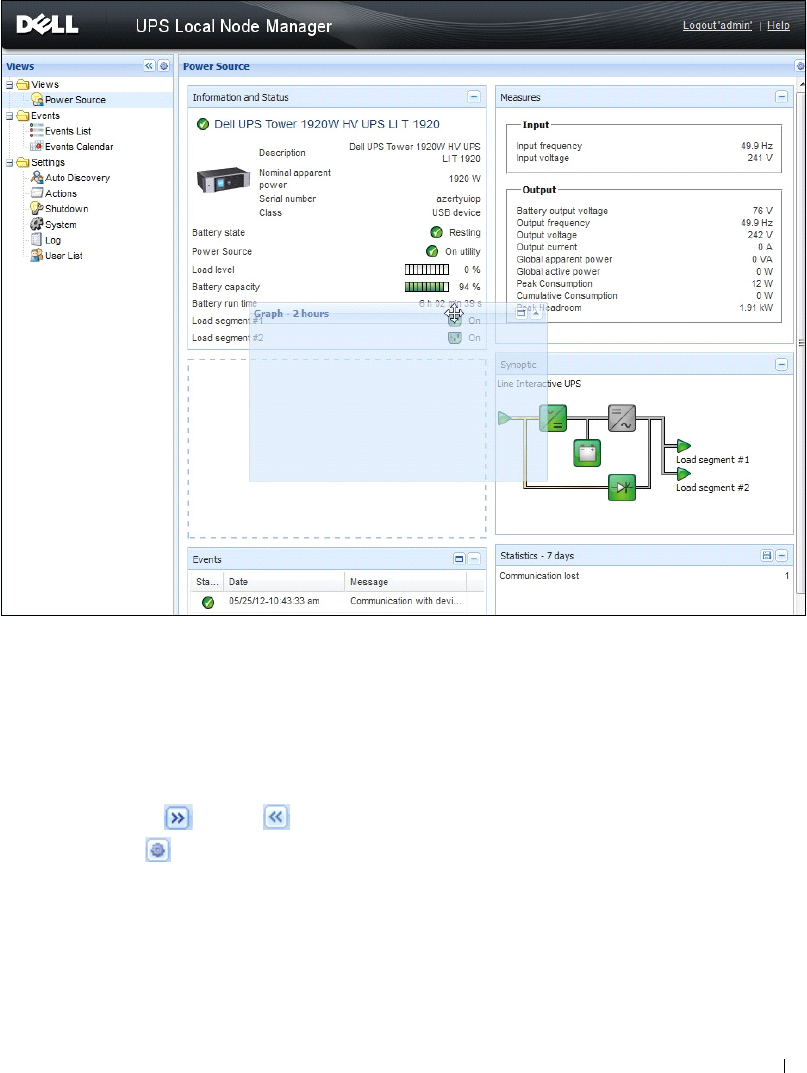Maximize the Events panel

(x=459, y=559)
